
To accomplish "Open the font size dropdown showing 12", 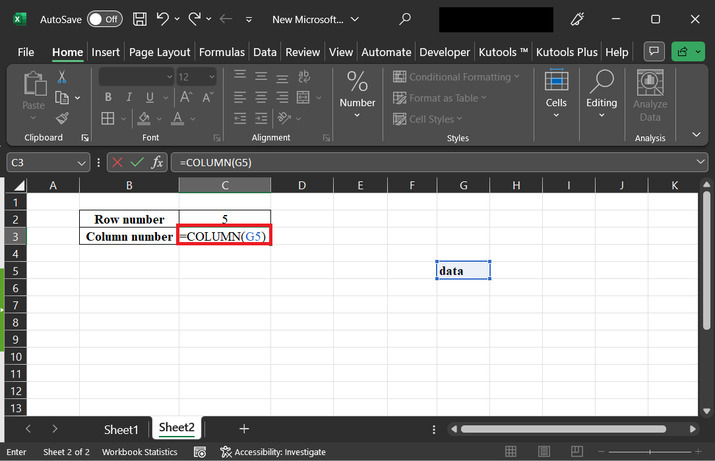I will (x=212, y=77).
